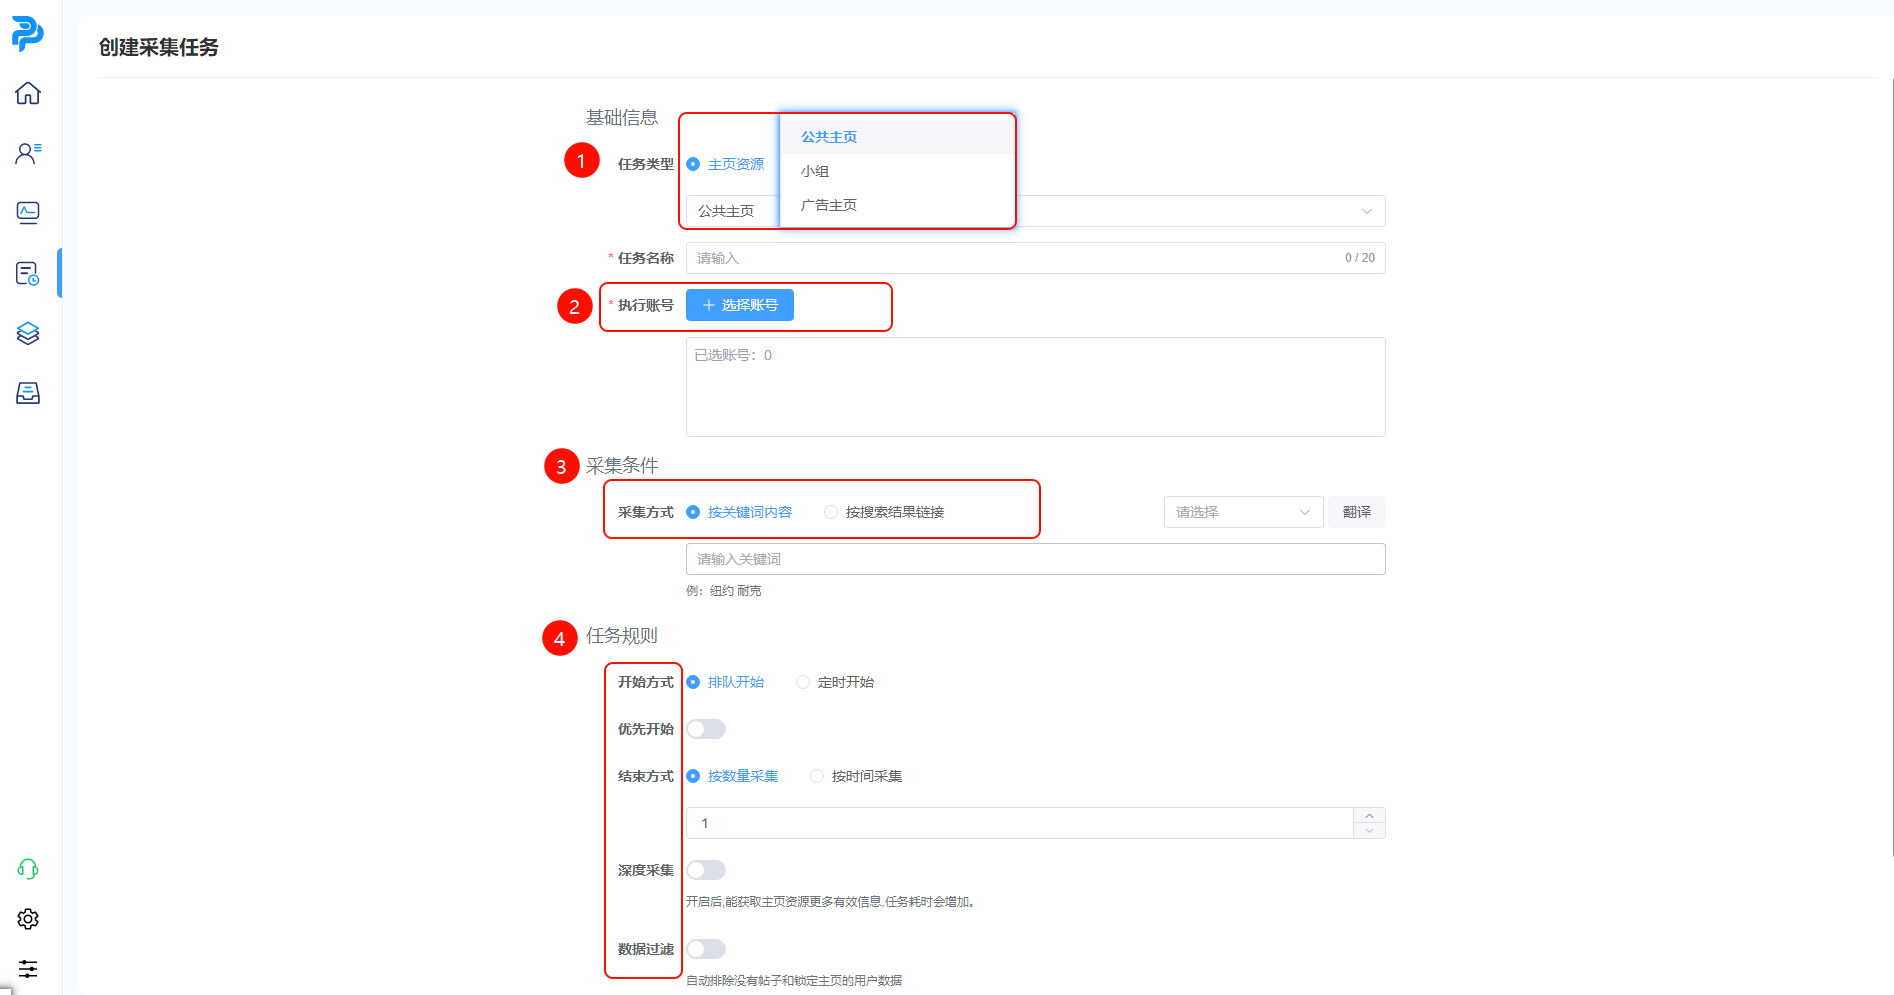This screenshot has height=995, width=1894.
Task: Enable the 深度采集 switch
Action: click(706, 870)
